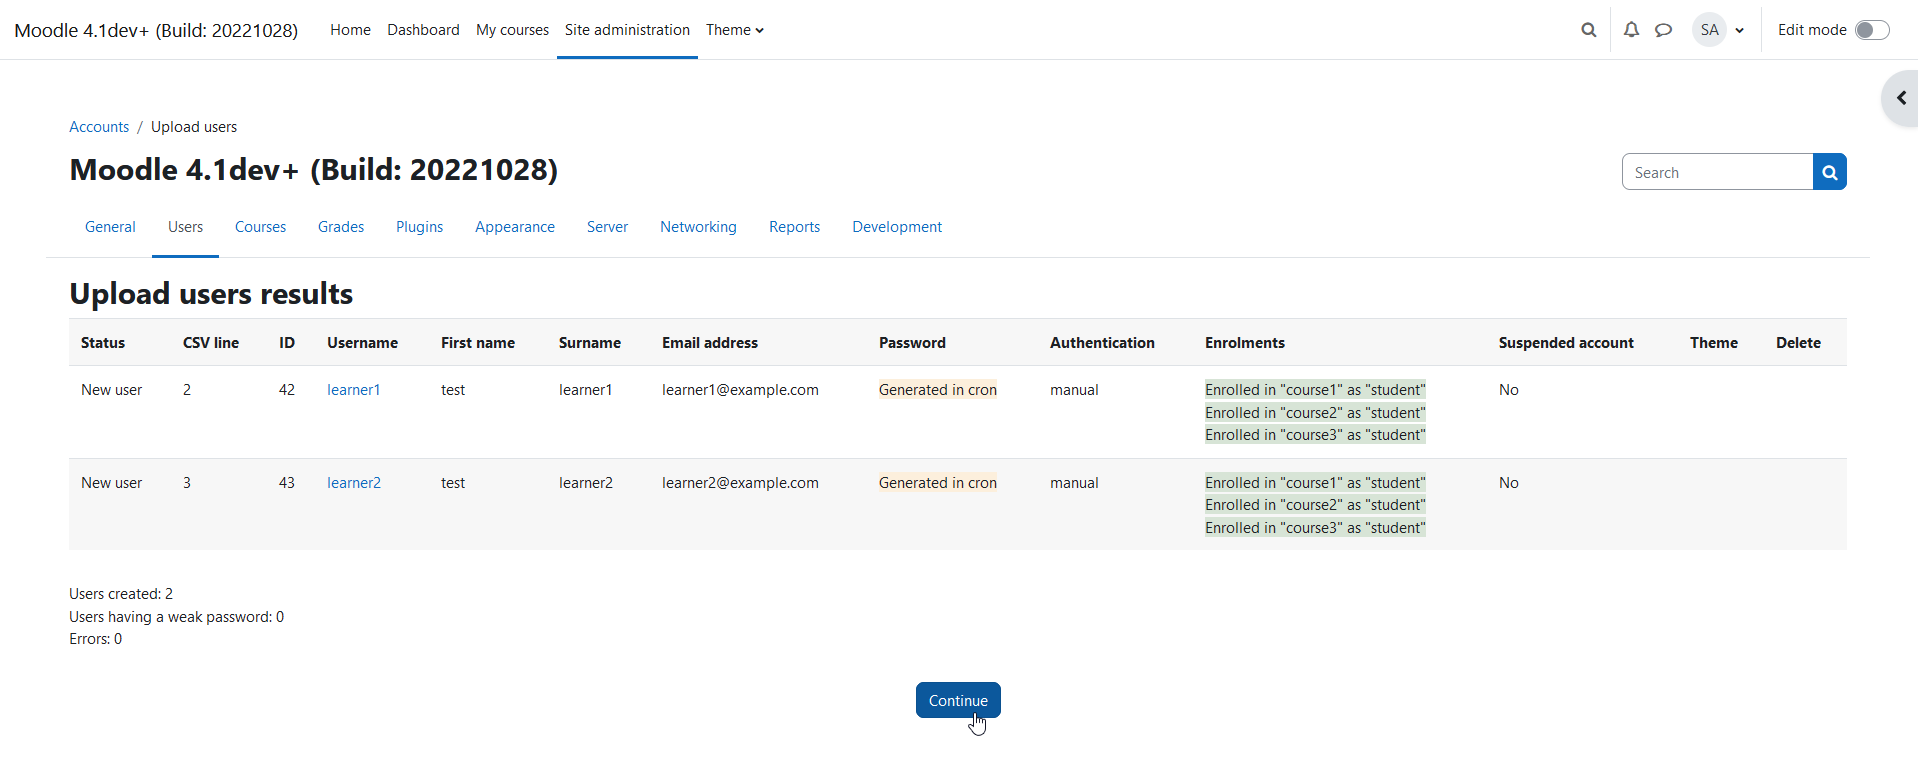
Task: Open messaging speech bubble icon
Action: [1663, 30]
